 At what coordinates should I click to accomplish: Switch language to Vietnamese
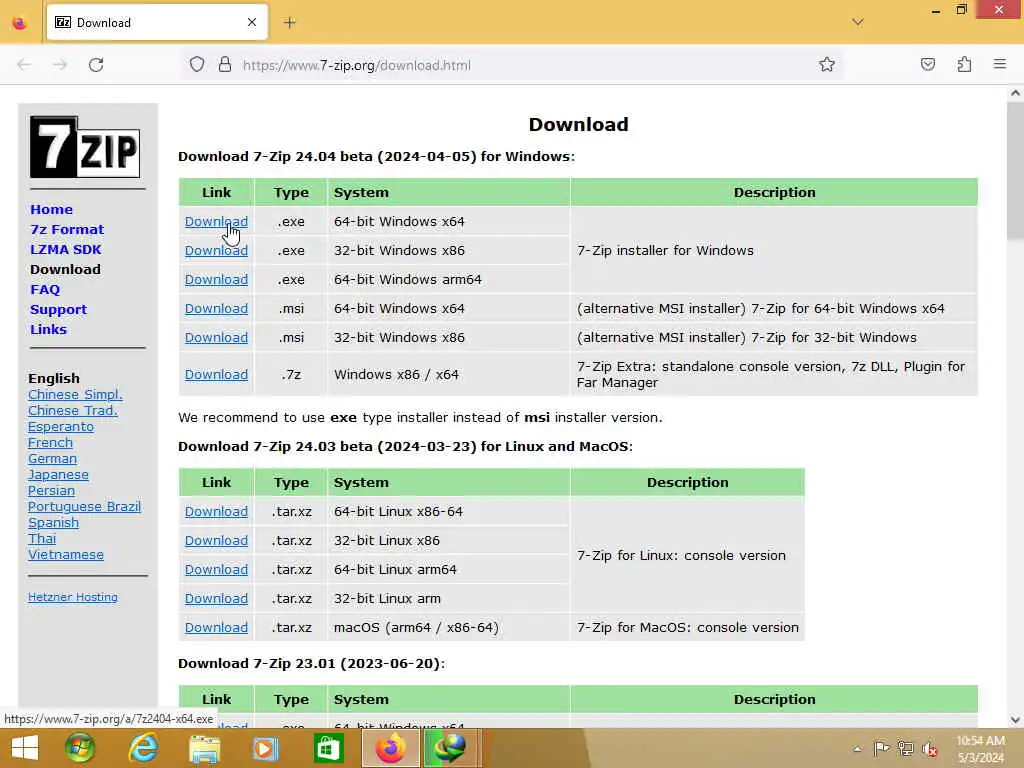(65, 554)
